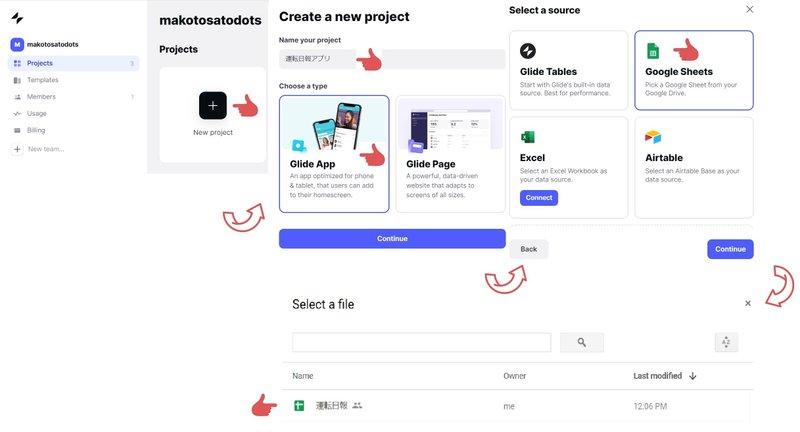
Task: Toggle the A-Z sort icon
Action: (726, 342)
